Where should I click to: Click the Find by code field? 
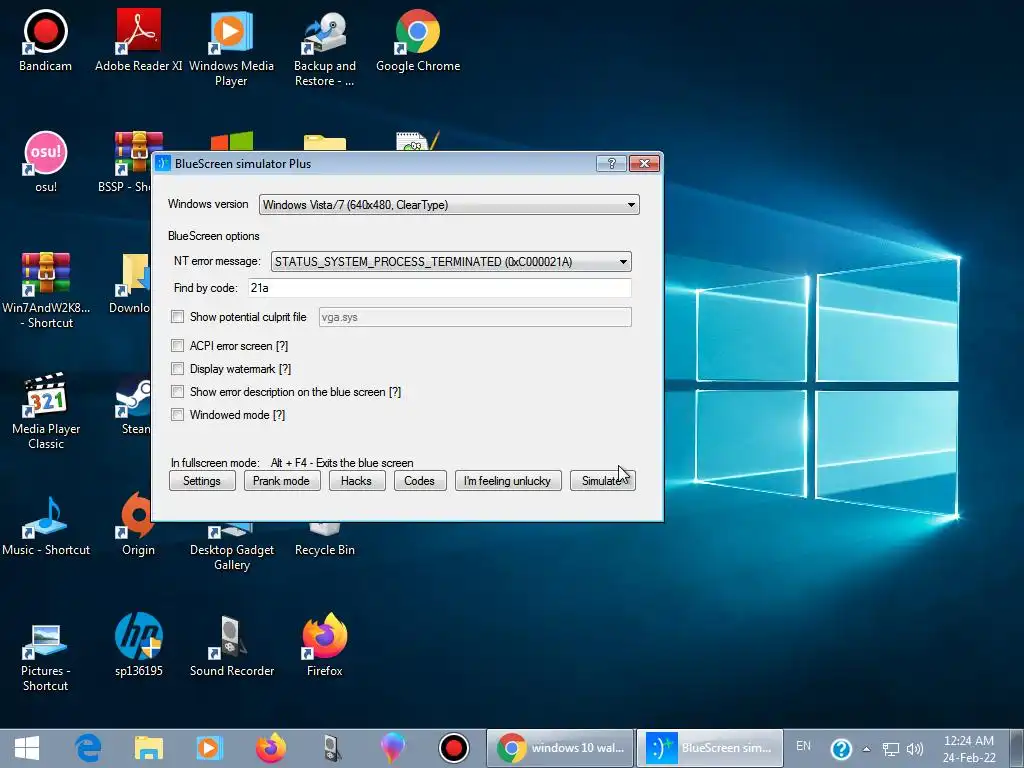point(440,288)
